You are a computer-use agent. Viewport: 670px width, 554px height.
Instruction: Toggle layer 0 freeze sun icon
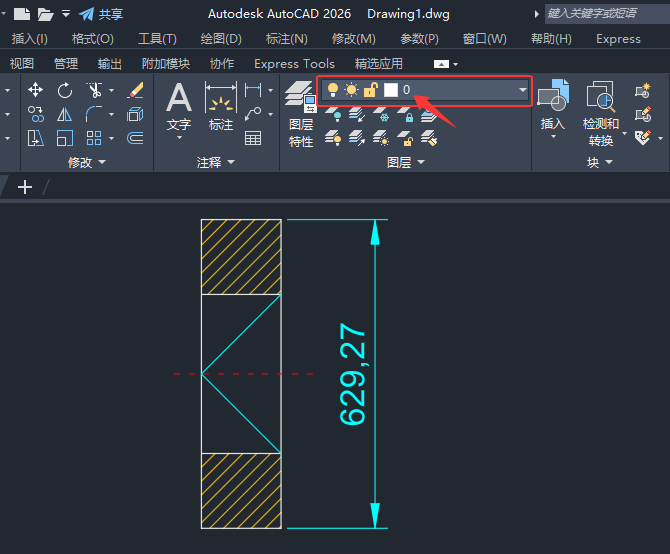click(x=352, y=90)
